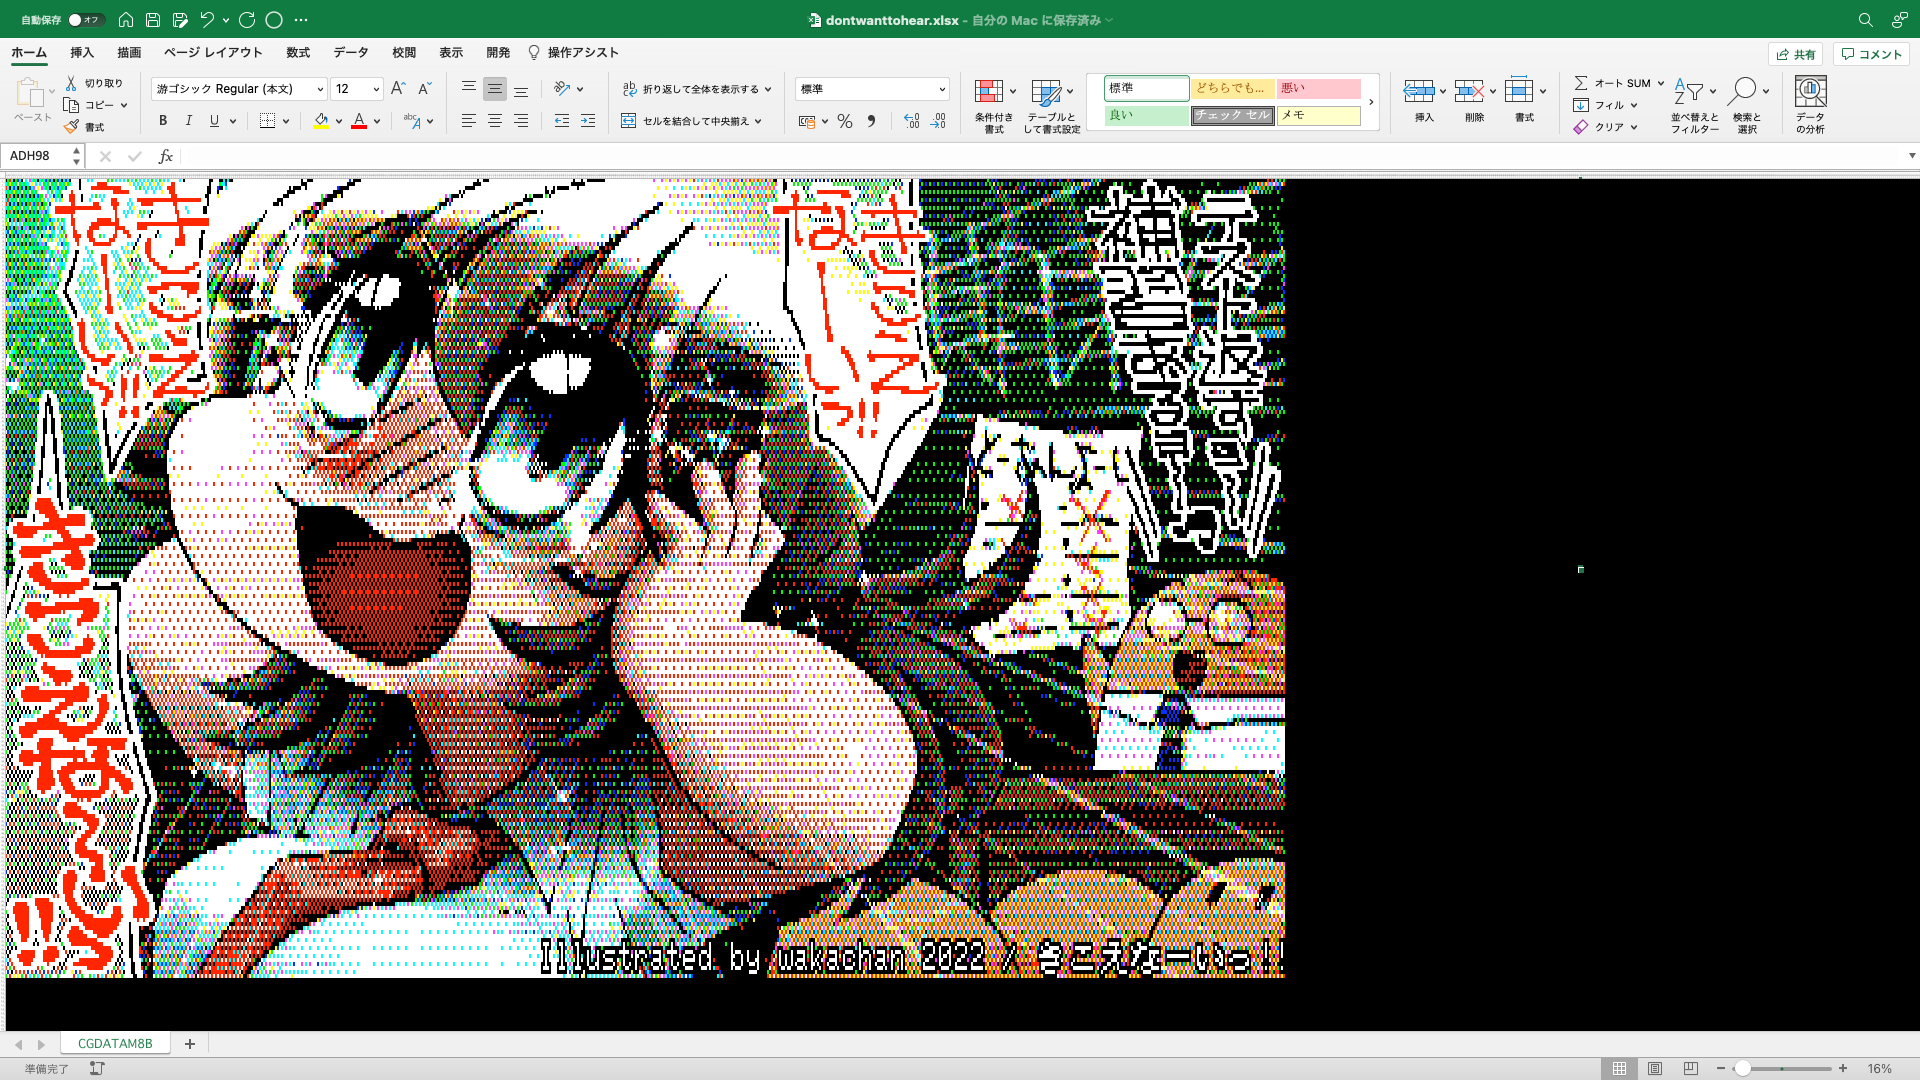Toggle Underline formatting

(x=214, y=121)
